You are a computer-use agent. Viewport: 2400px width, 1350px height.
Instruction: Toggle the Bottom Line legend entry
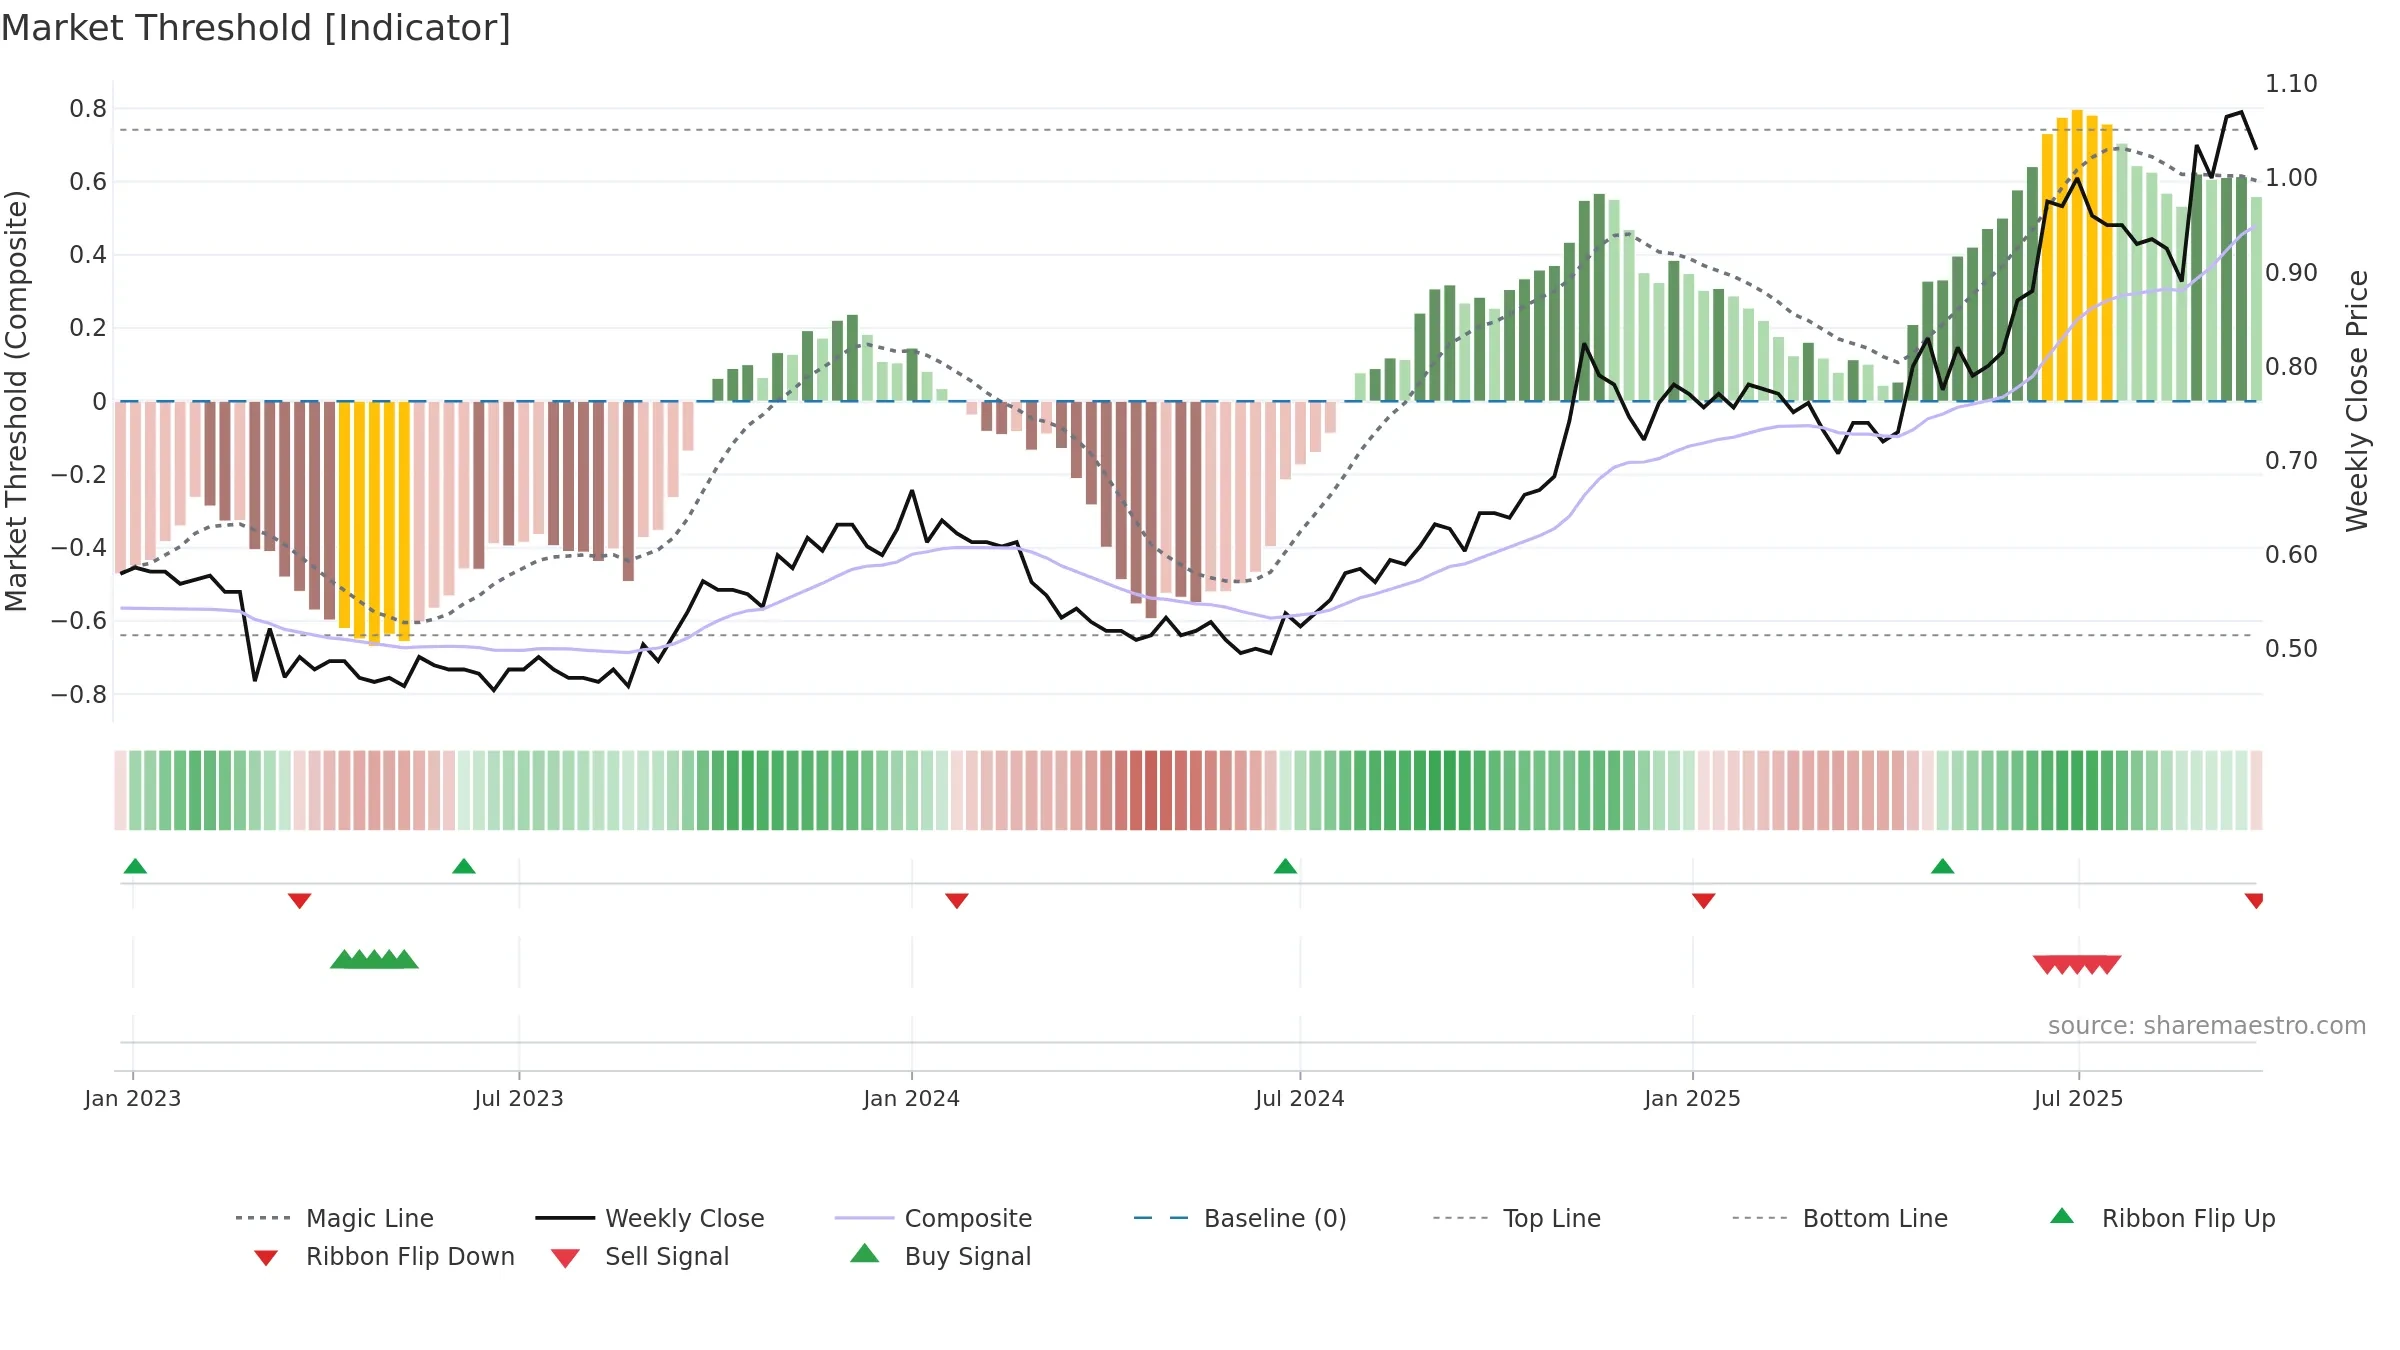[x=1840, y=1218]
